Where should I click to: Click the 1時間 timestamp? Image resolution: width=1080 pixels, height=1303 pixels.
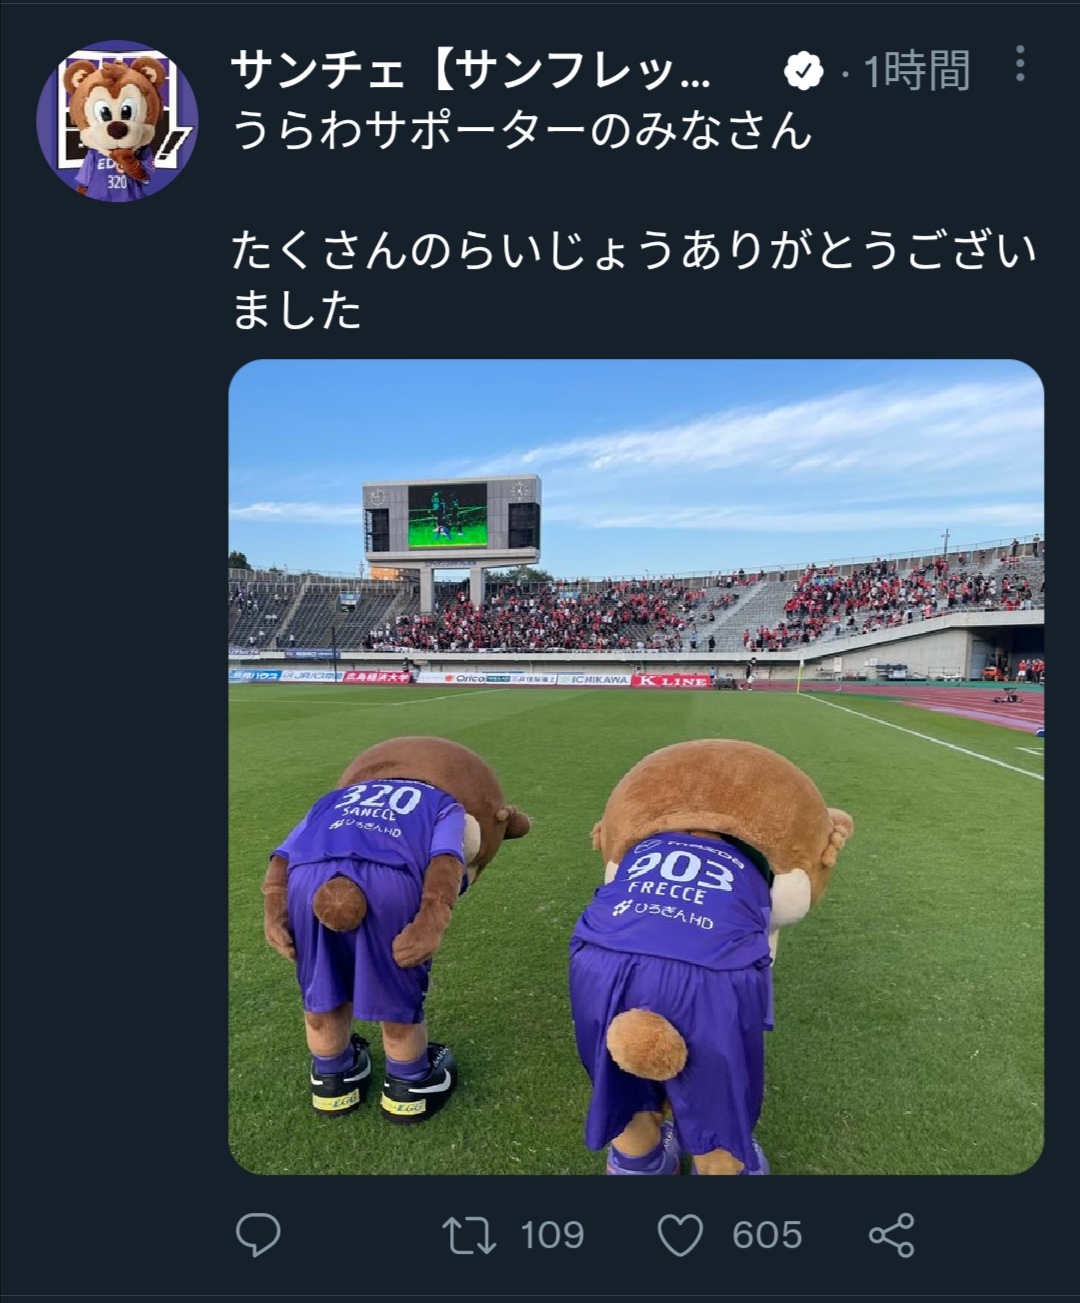point(917,71)
